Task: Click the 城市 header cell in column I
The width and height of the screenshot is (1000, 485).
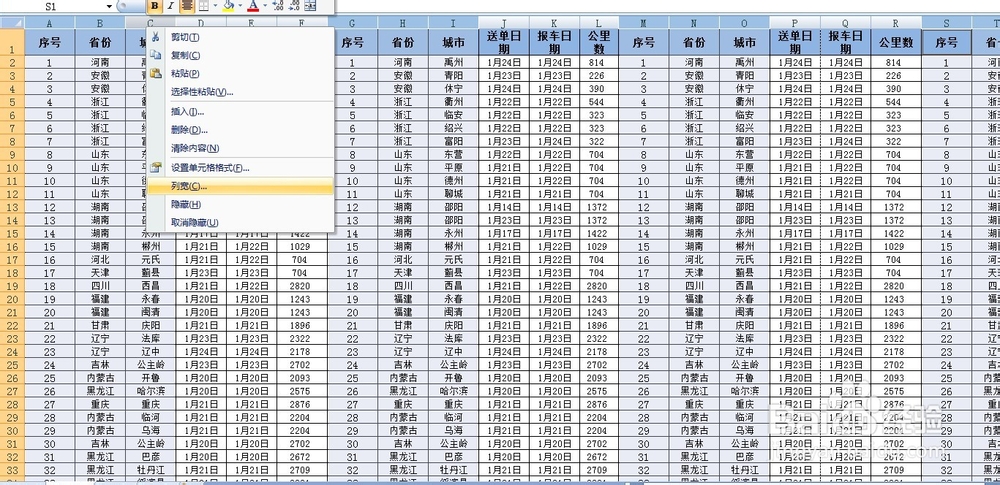Action: [453, 43]
